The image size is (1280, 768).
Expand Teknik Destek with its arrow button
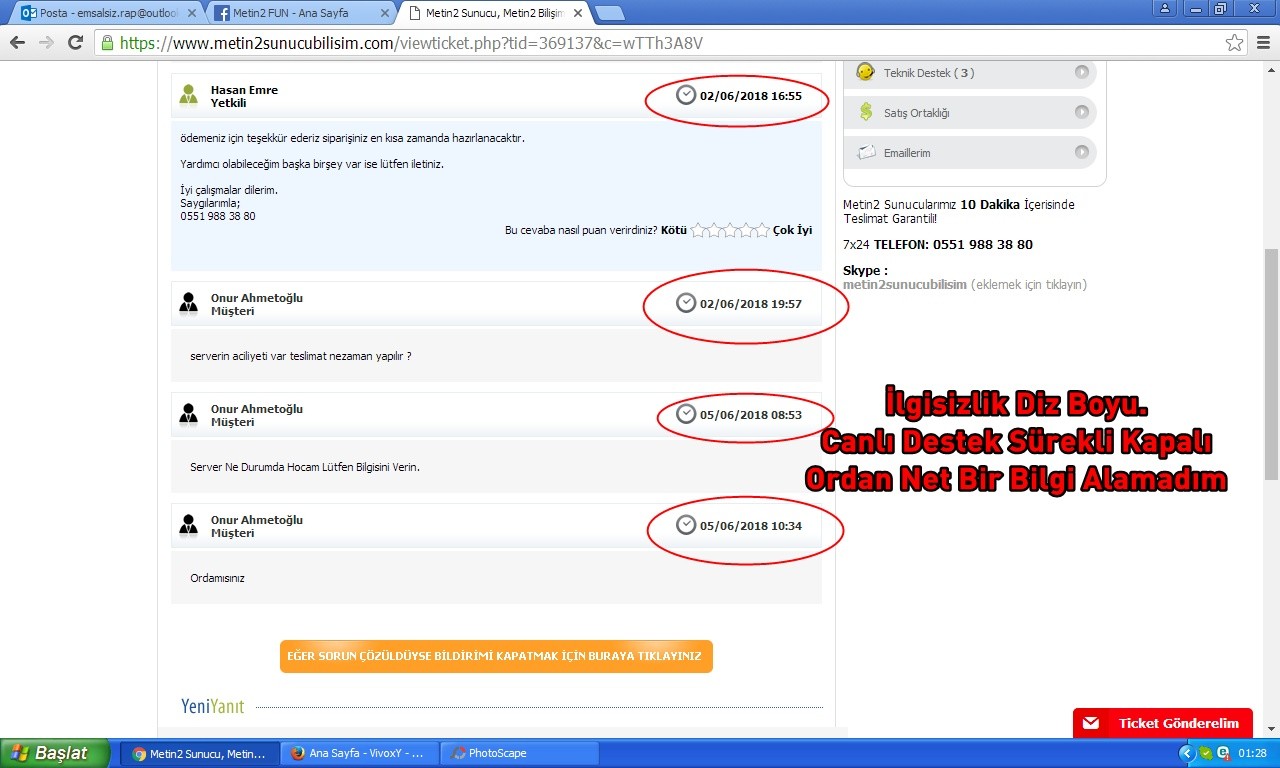pyautogui.click(x=1082, y=72)
